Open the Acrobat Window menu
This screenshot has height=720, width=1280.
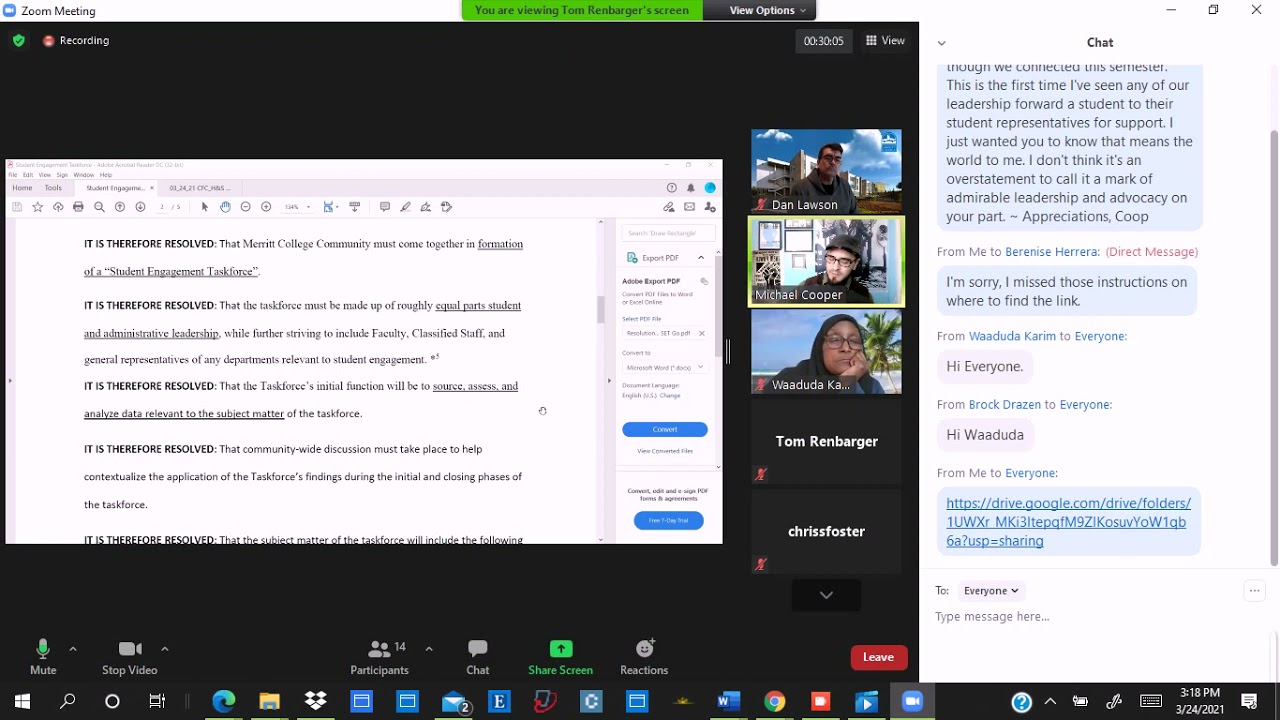(83, 175)
